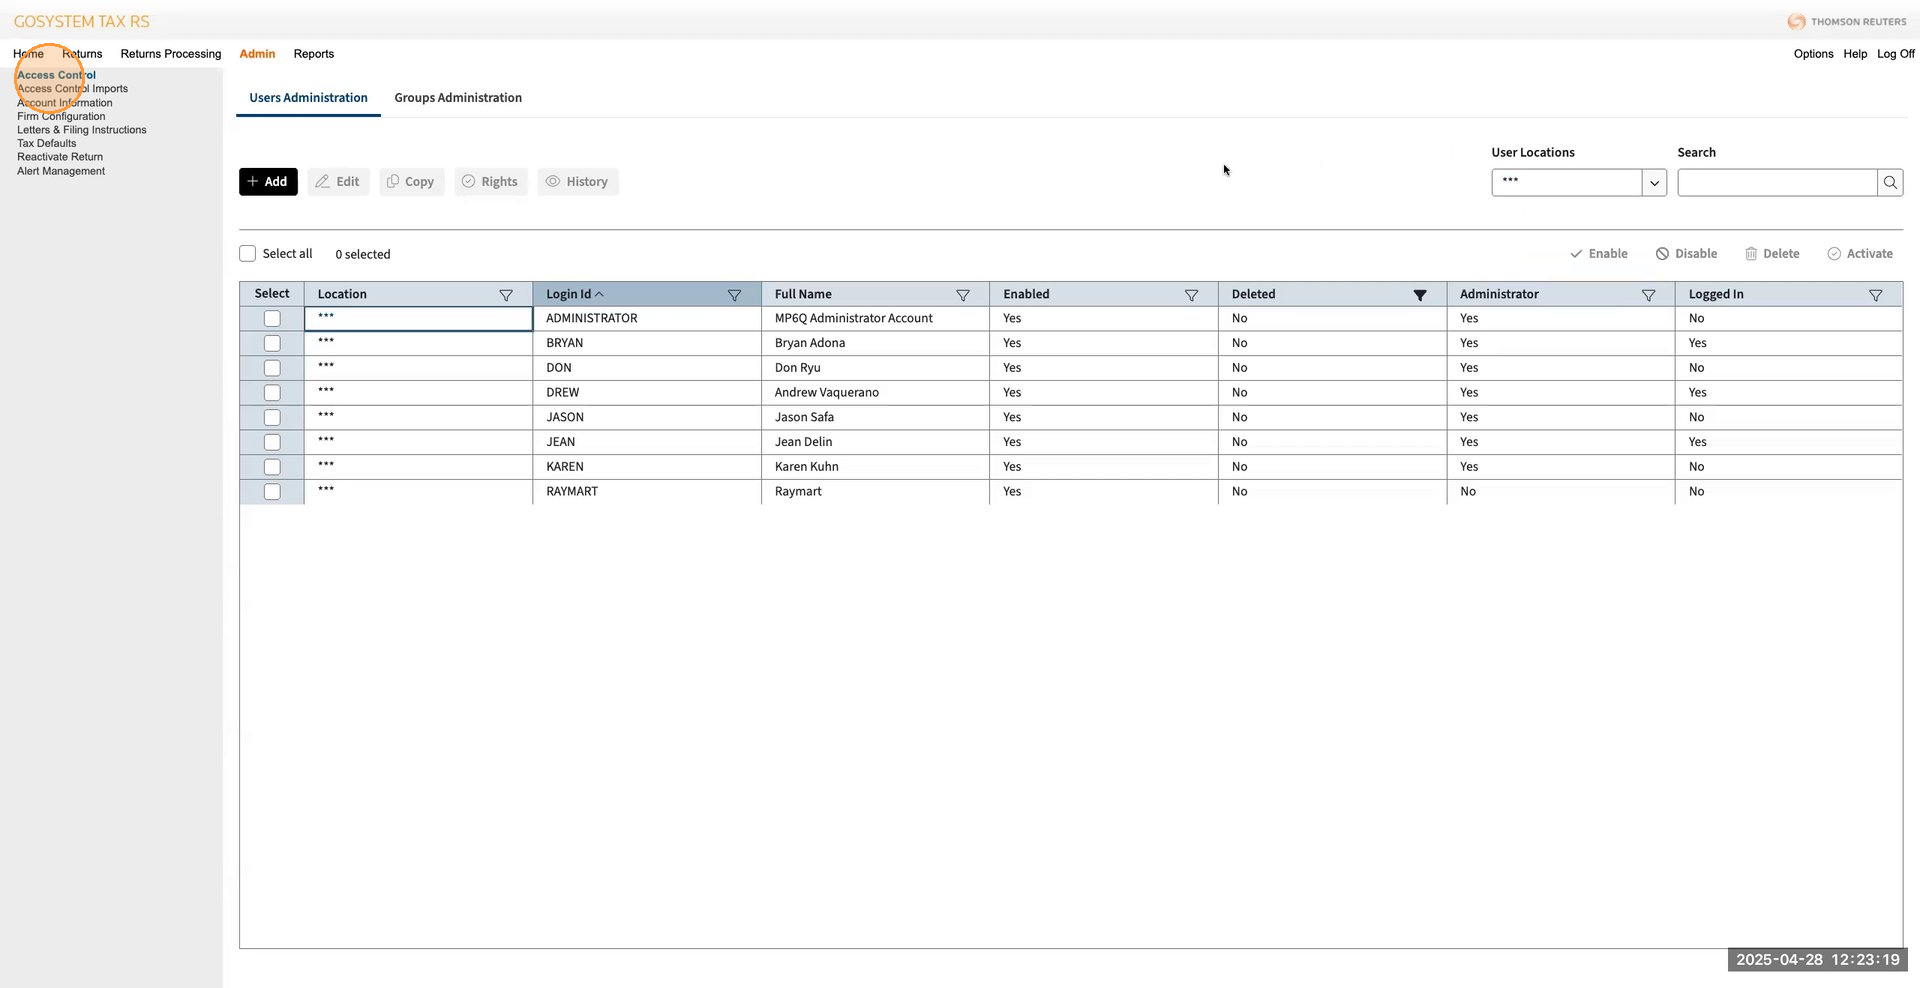Click the Don Ryu name cell
1920x988 pixels.
tap(875, 368)
